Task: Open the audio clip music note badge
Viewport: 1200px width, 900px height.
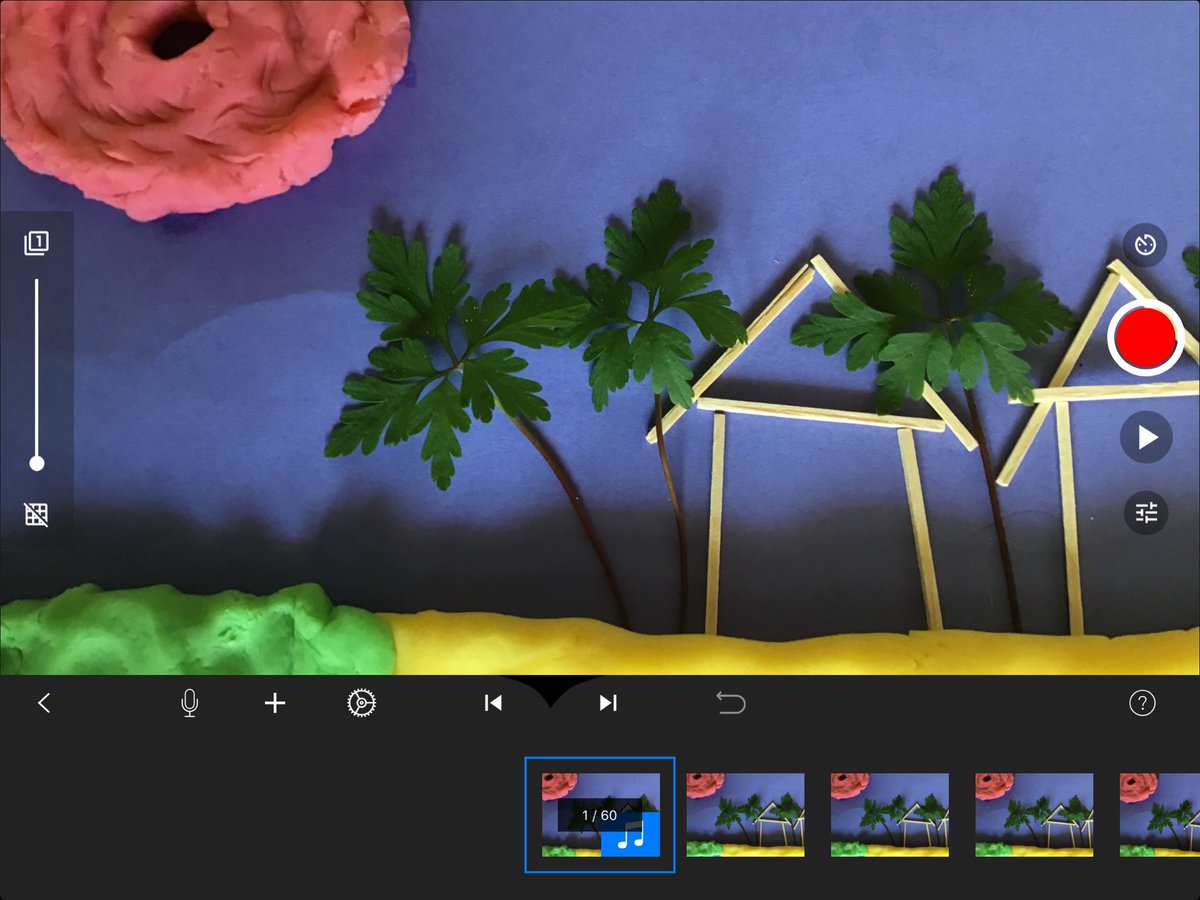Action: (x=631, y=835)
